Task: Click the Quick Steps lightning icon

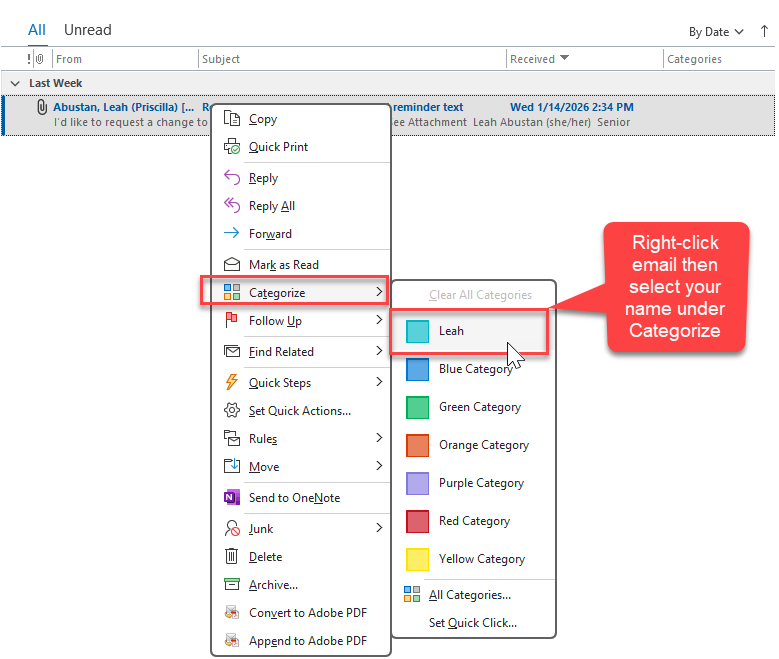Action: (x=232, y=382)
